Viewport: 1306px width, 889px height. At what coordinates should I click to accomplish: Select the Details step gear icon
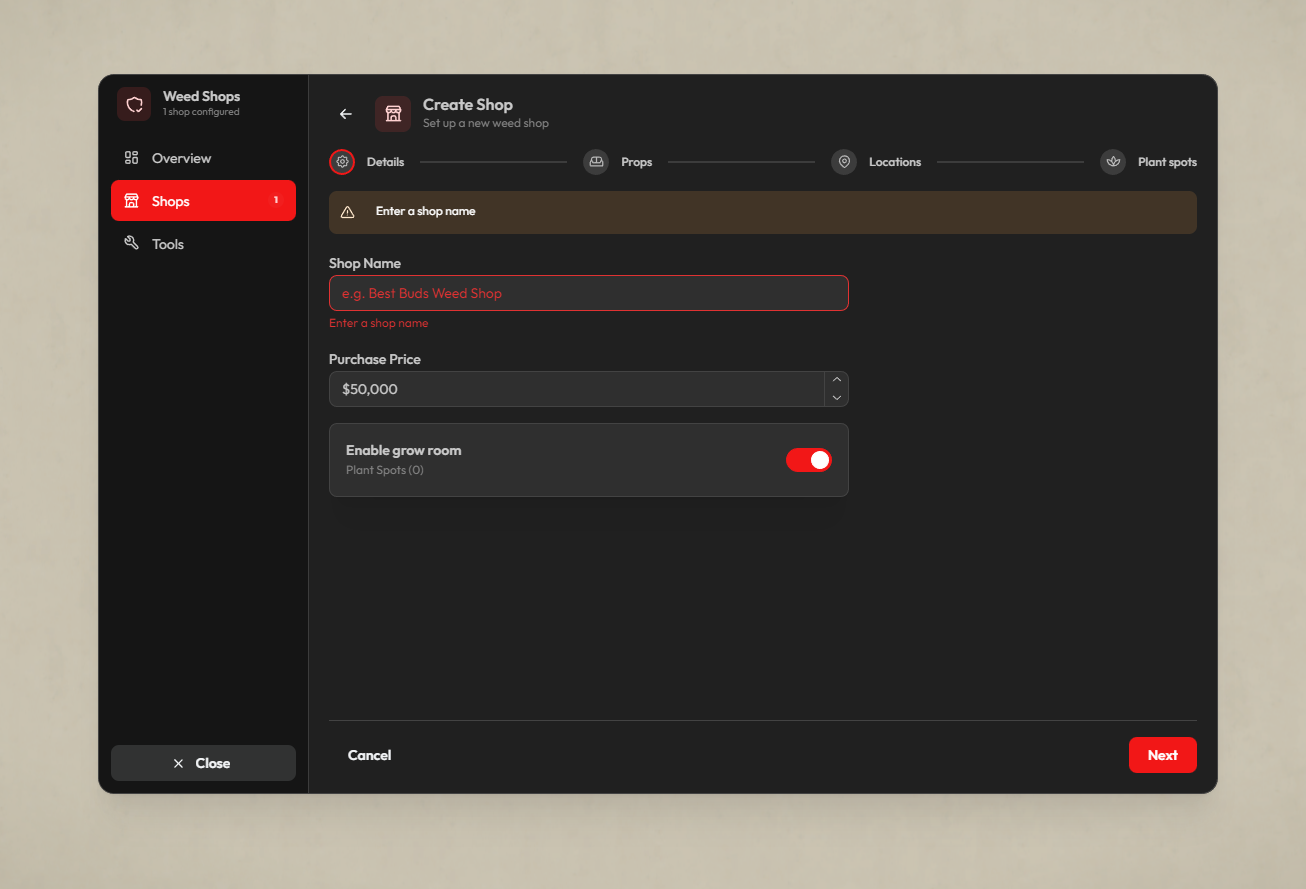[x=342, y=161]
